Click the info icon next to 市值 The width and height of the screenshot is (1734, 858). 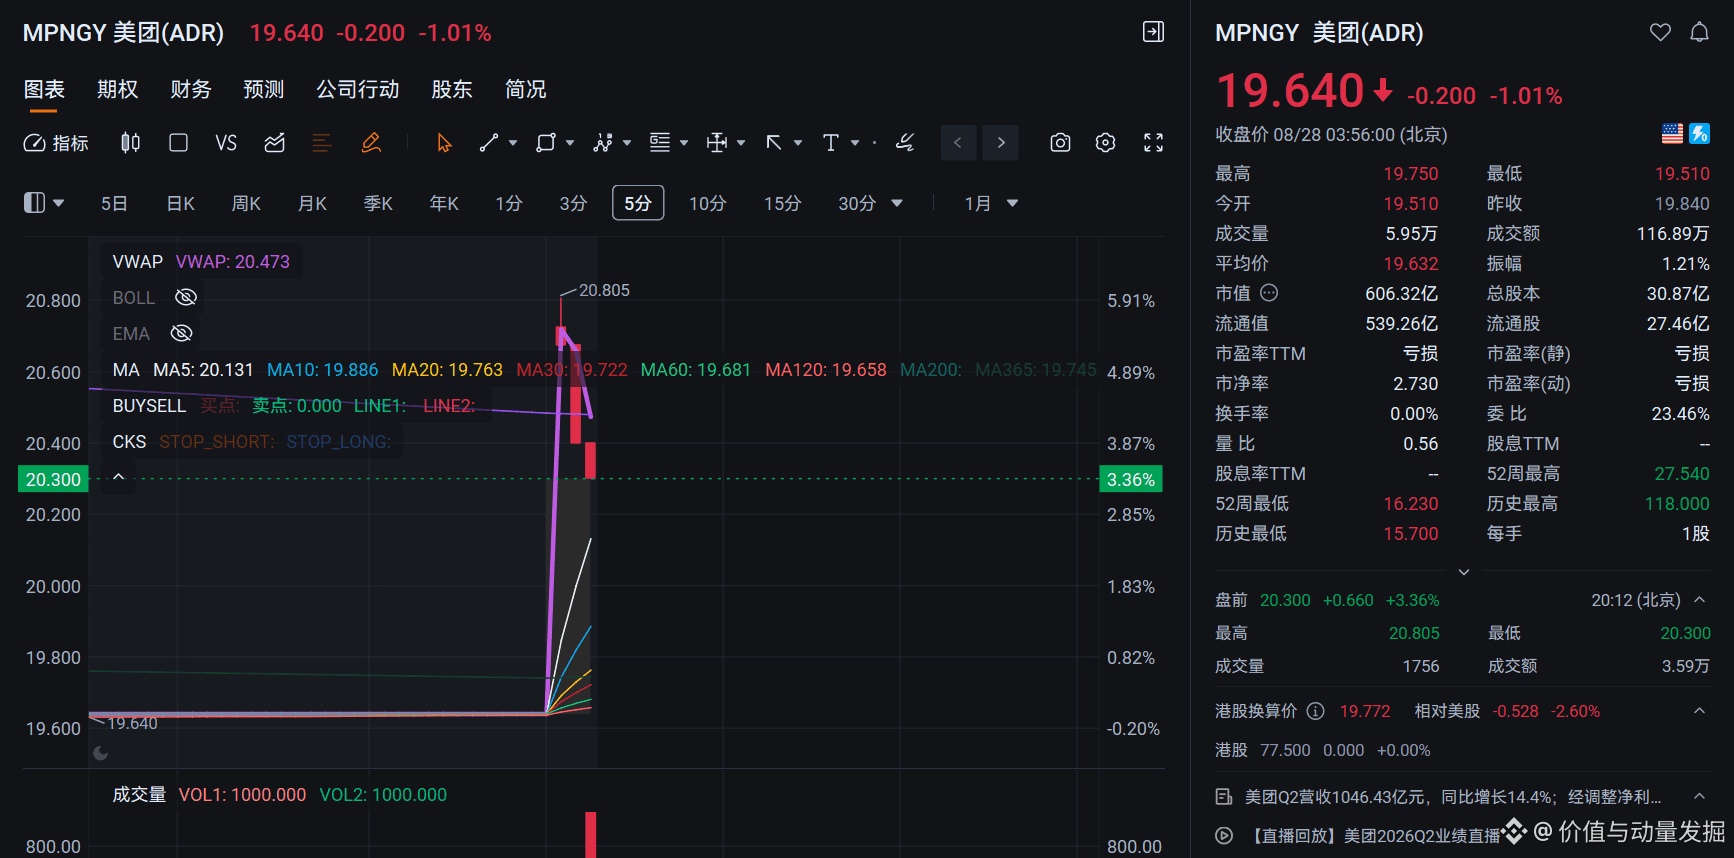point(1269,293)
